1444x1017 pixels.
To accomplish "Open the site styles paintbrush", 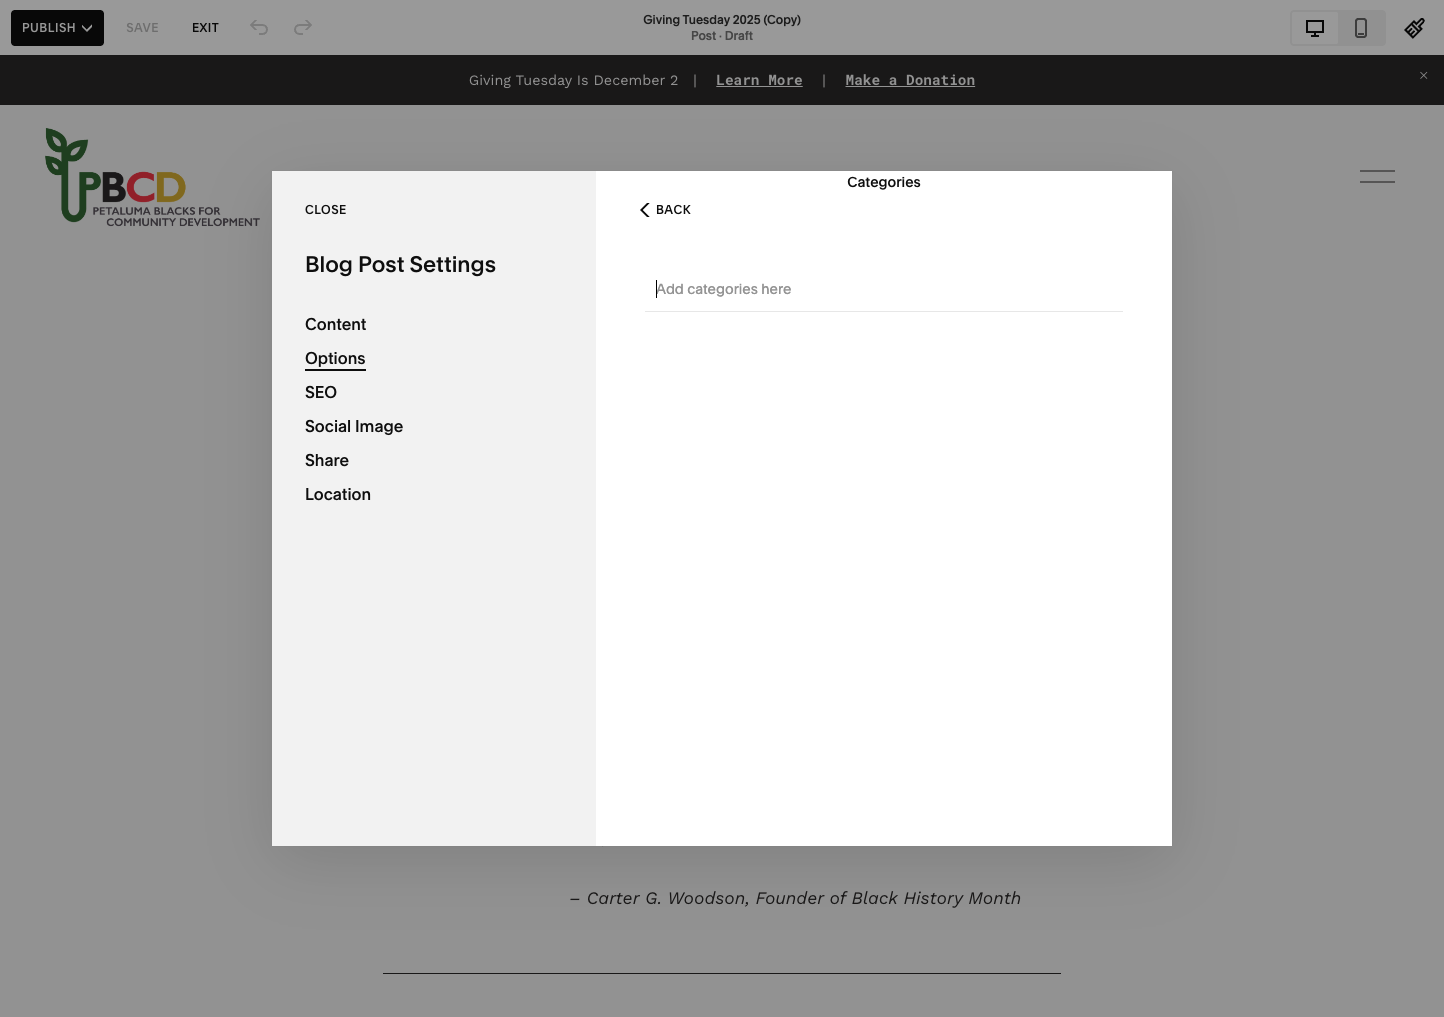I will pyautogui.click(x=1414, y=28).
